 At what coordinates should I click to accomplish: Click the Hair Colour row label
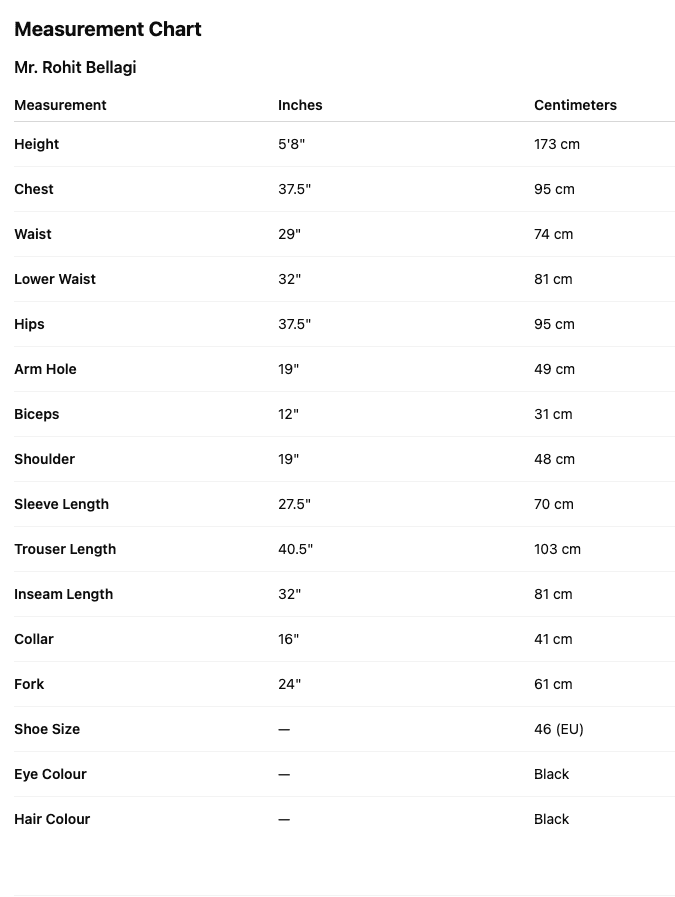point(52,819)
